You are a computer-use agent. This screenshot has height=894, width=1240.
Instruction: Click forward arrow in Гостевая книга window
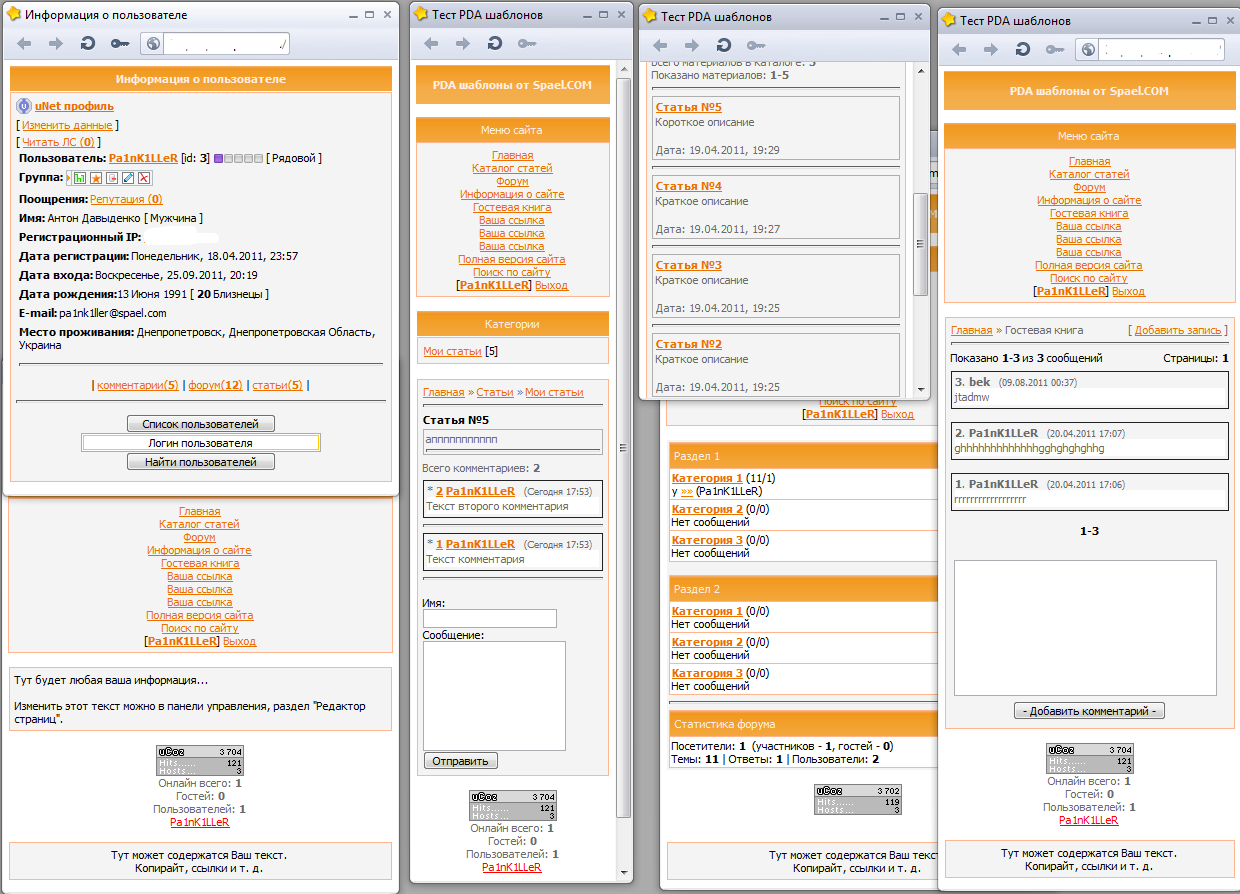[990, 49]
